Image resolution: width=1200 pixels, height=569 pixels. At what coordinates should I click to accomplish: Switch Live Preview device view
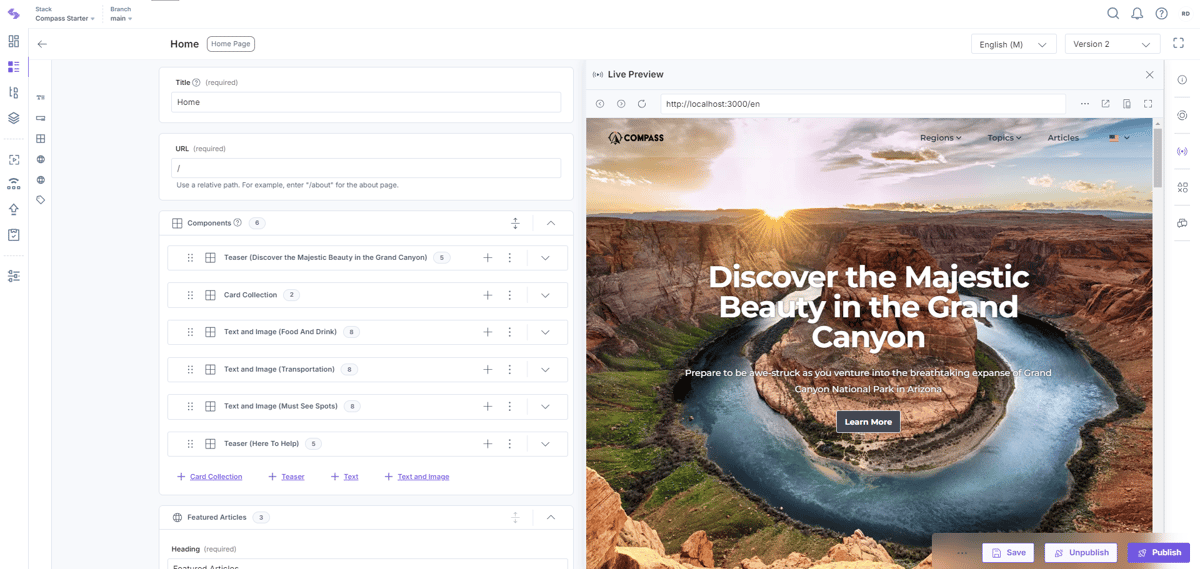click(1127, 104)
